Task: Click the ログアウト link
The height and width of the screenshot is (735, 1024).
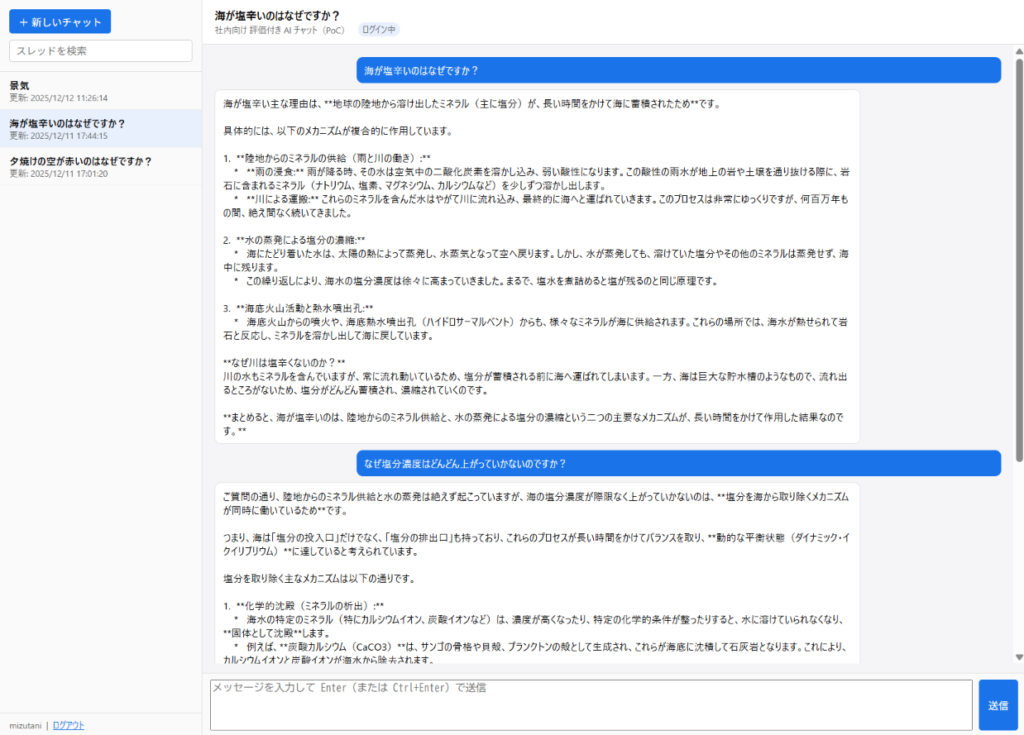Action: pos(68,725)
